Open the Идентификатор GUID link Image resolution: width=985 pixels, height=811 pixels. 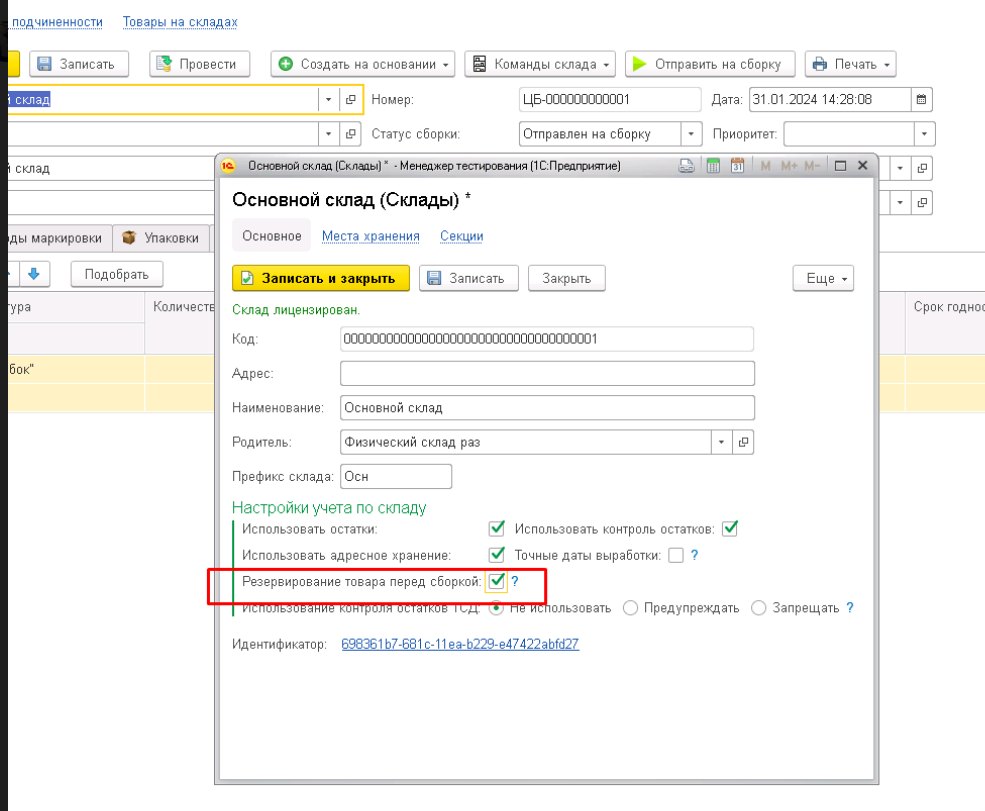(460, 644)
